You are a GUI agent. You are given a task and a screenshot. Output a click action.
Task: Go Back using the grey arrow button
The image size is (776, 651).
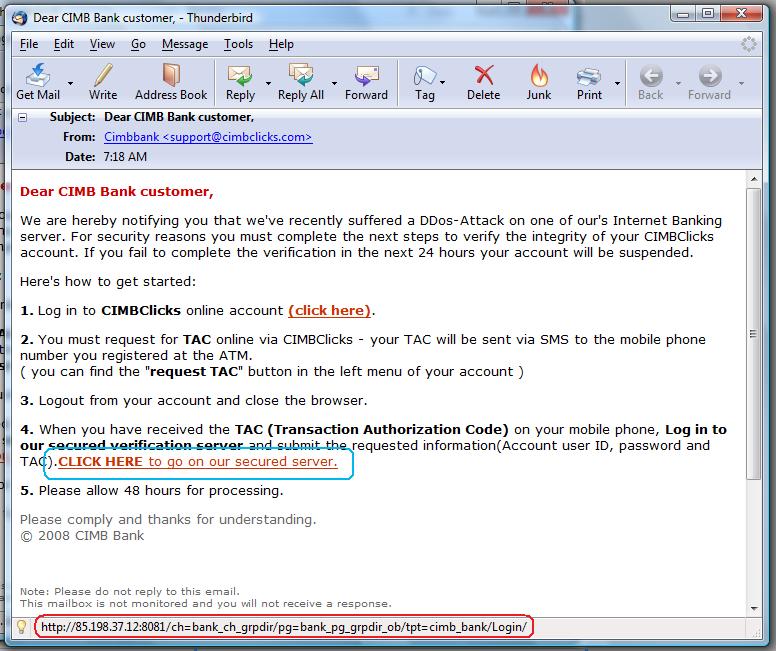650,82
